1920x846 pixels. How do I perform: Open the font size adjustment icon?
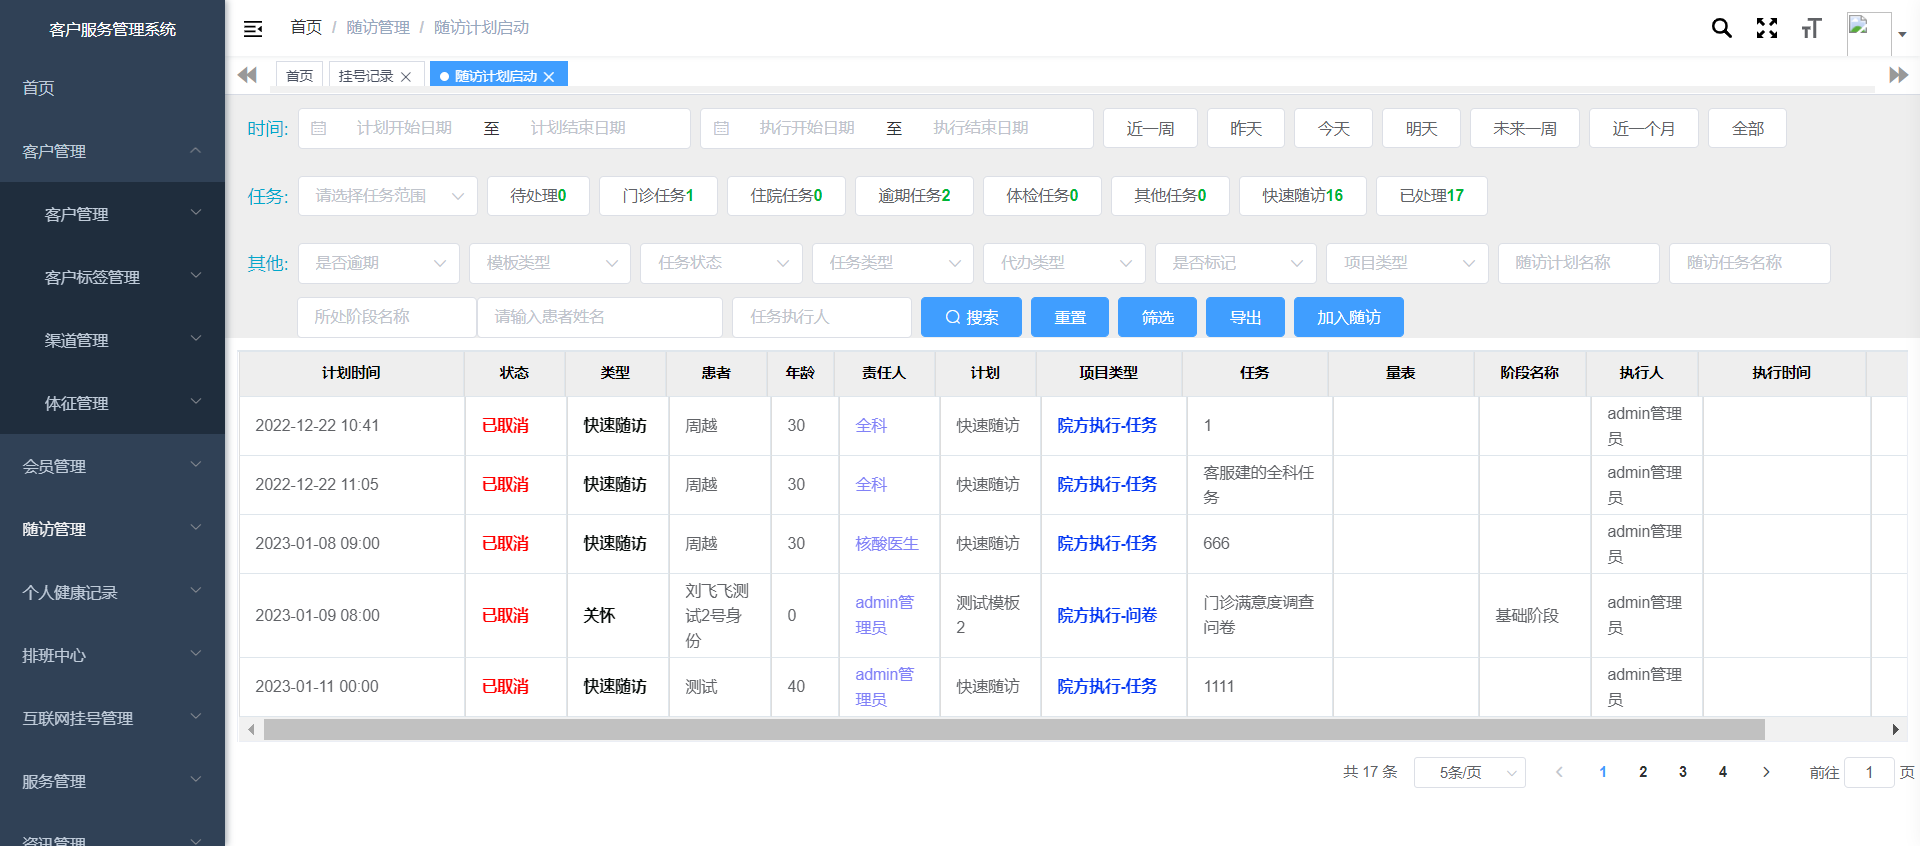(x=1811, y=28)
